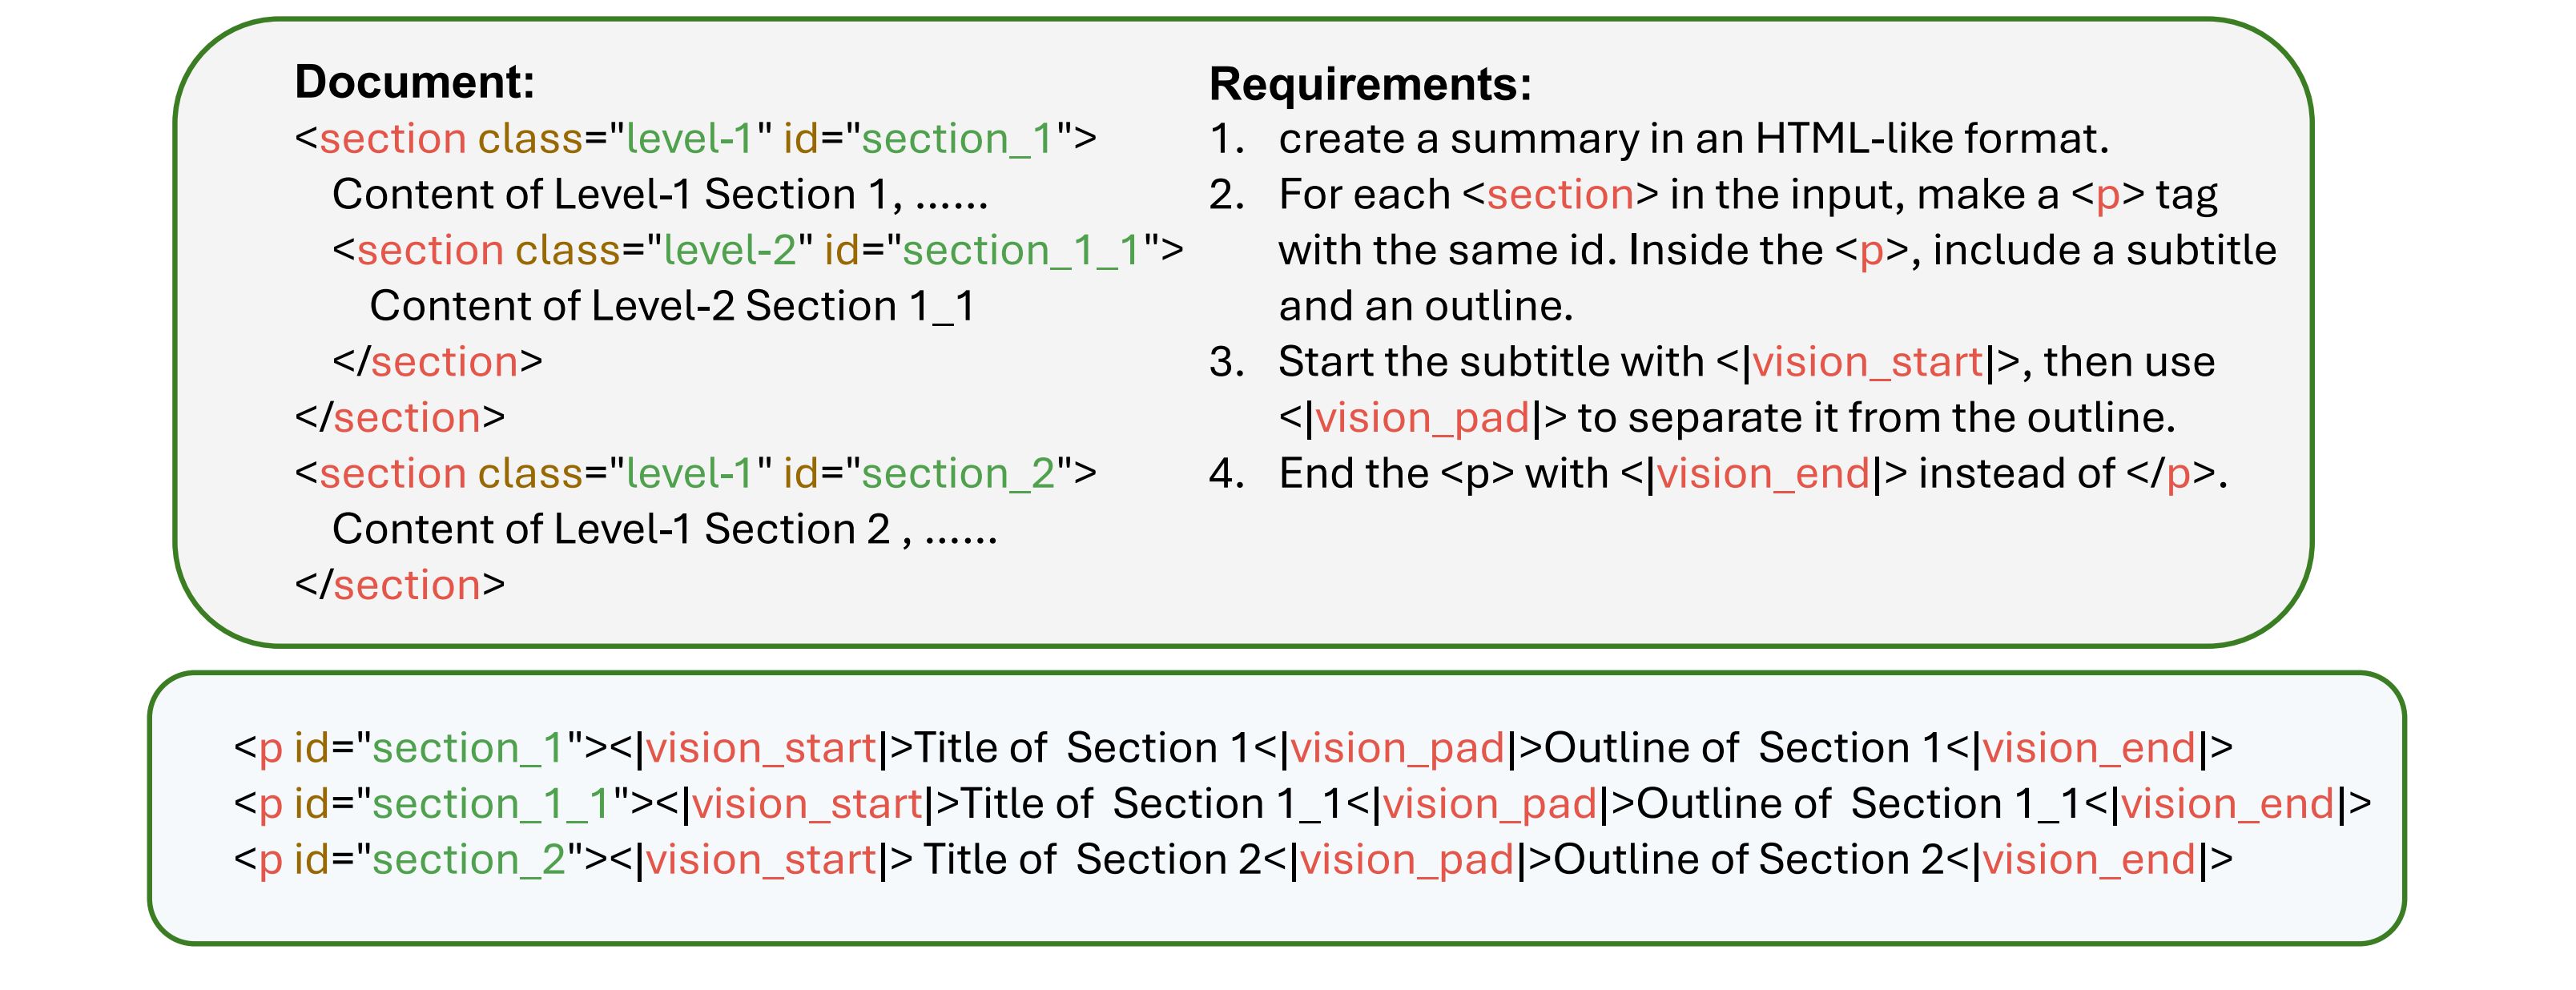Click vision_end token on first output line
The height and width of the screenshot is (990, 2576).
pos(2089,748)
